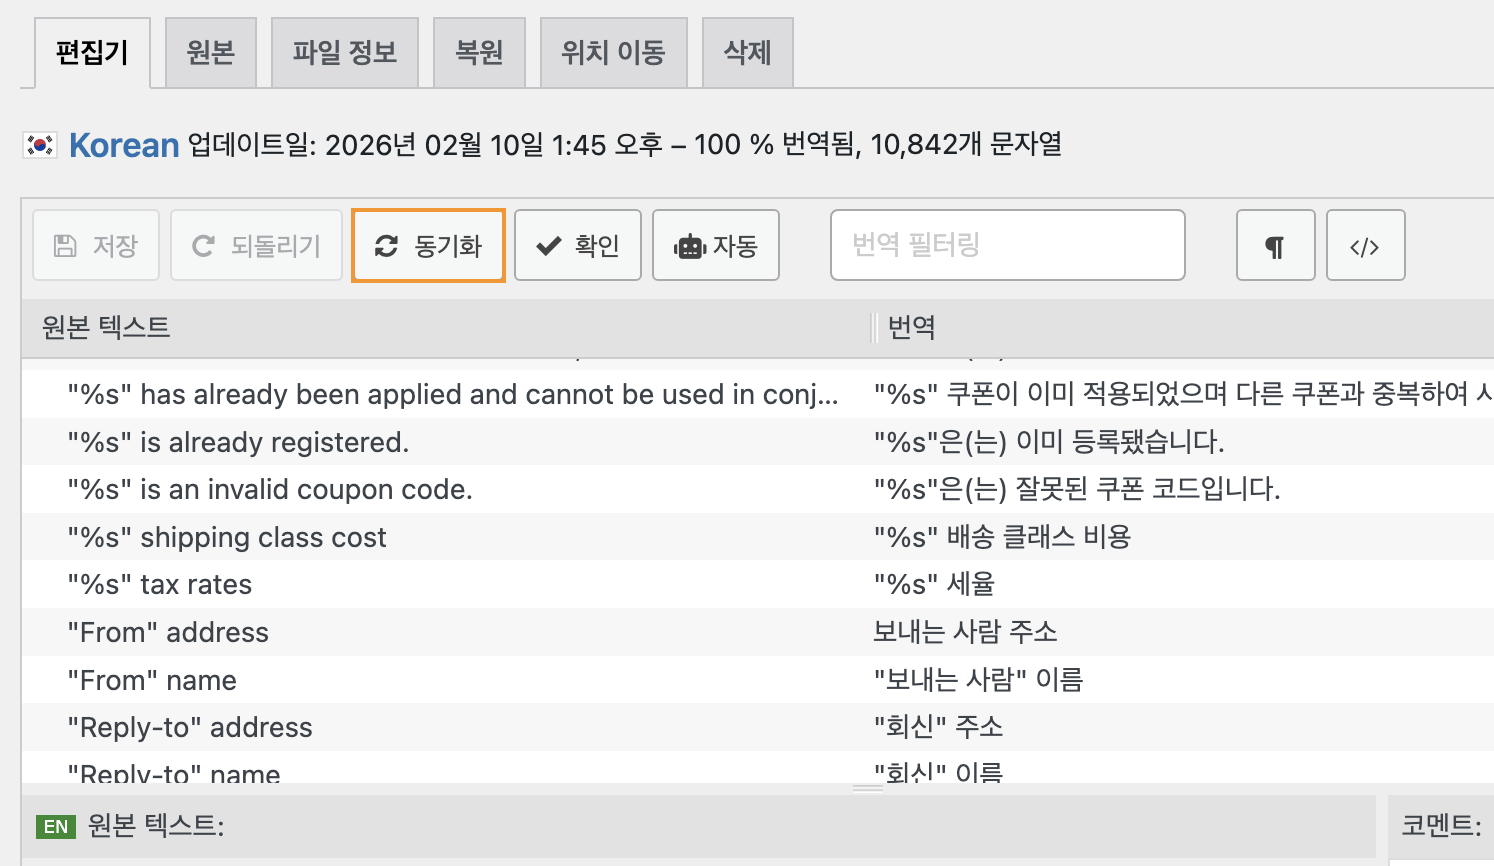Click the floppy disk 저장 save button
Screen dimensions: 1494x866
tap(96, 246)
